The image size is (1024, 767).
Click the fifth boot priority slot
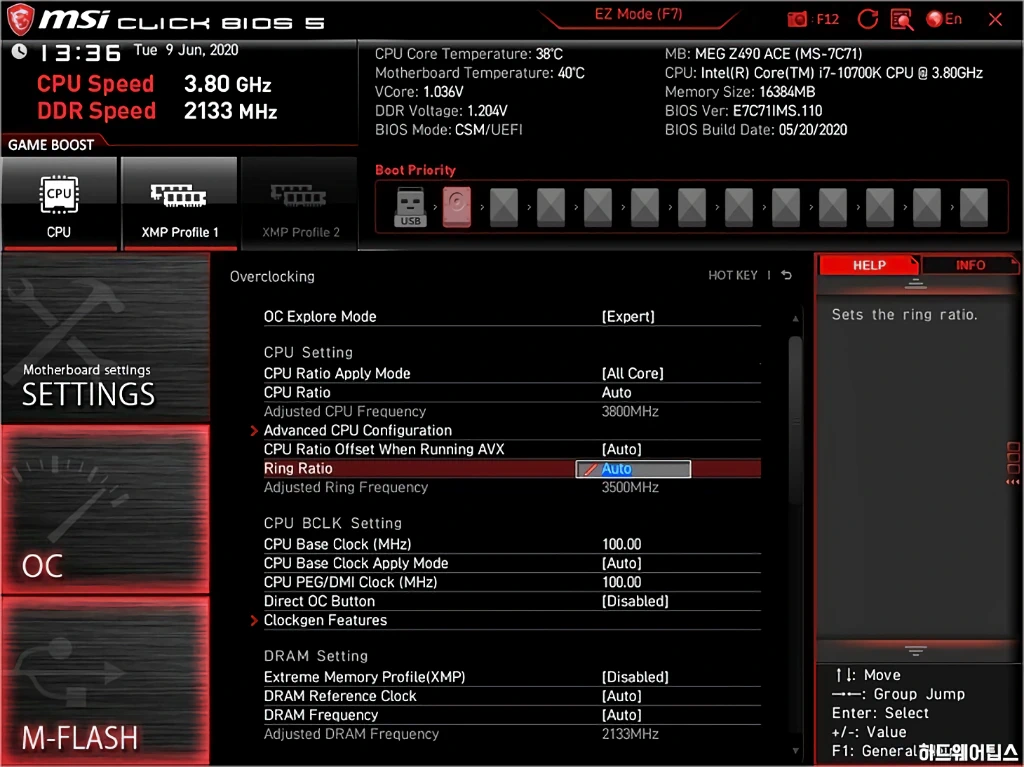click(598, 207)
